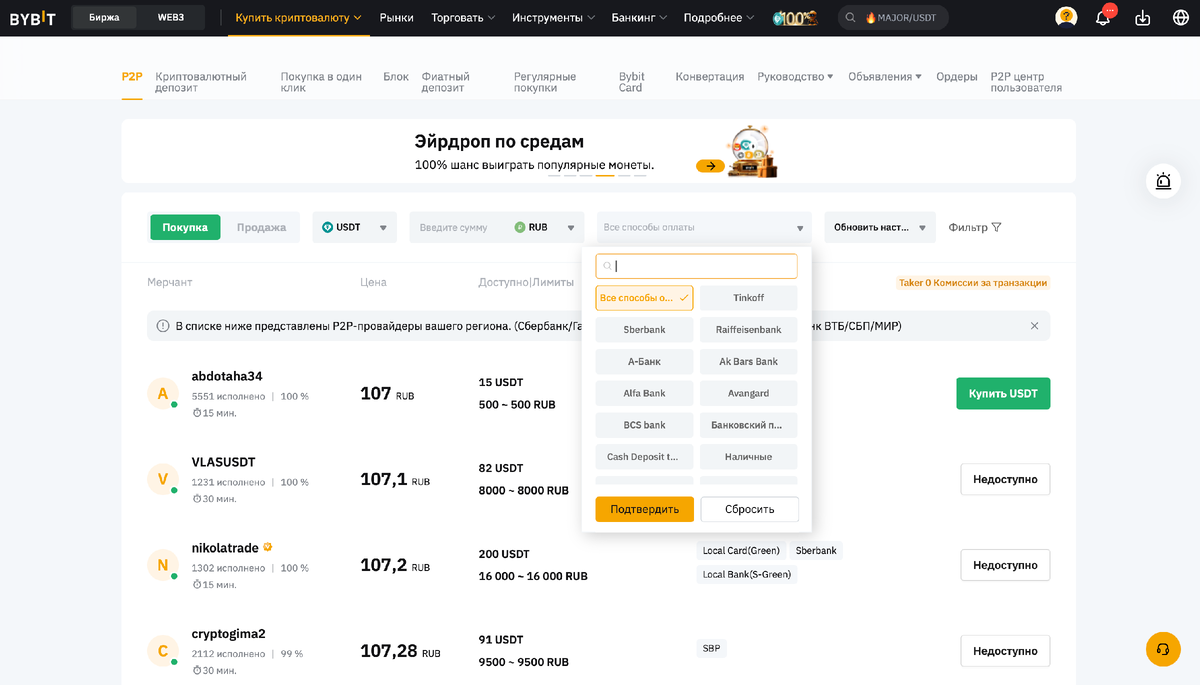The width and height of the screenshot is (1200, 685).
Task: Expand the Инструменты menu
Action: tap(553, 18)
